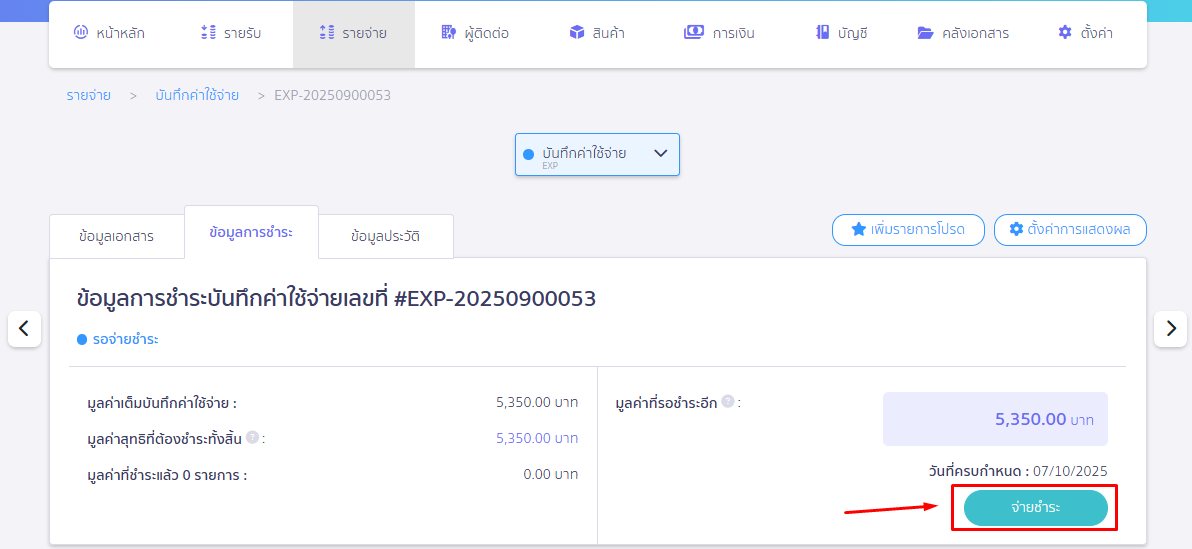1192x549 pixels.
Task: Click EXP-20250900053 in the breadcrumb
Action: (332, 96)
